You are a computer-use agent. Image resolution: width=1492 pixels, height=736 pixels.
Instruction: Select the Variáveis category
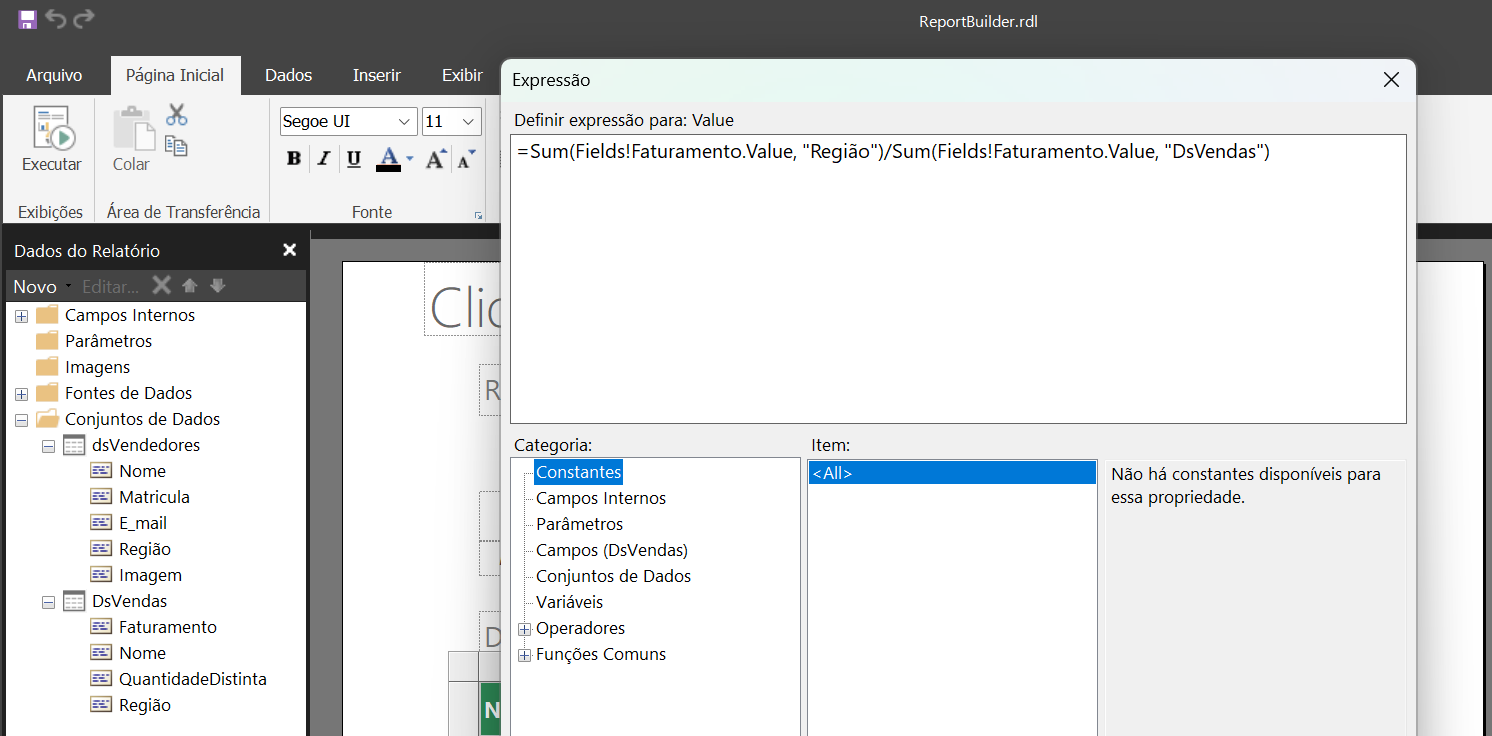pos(570,602)
